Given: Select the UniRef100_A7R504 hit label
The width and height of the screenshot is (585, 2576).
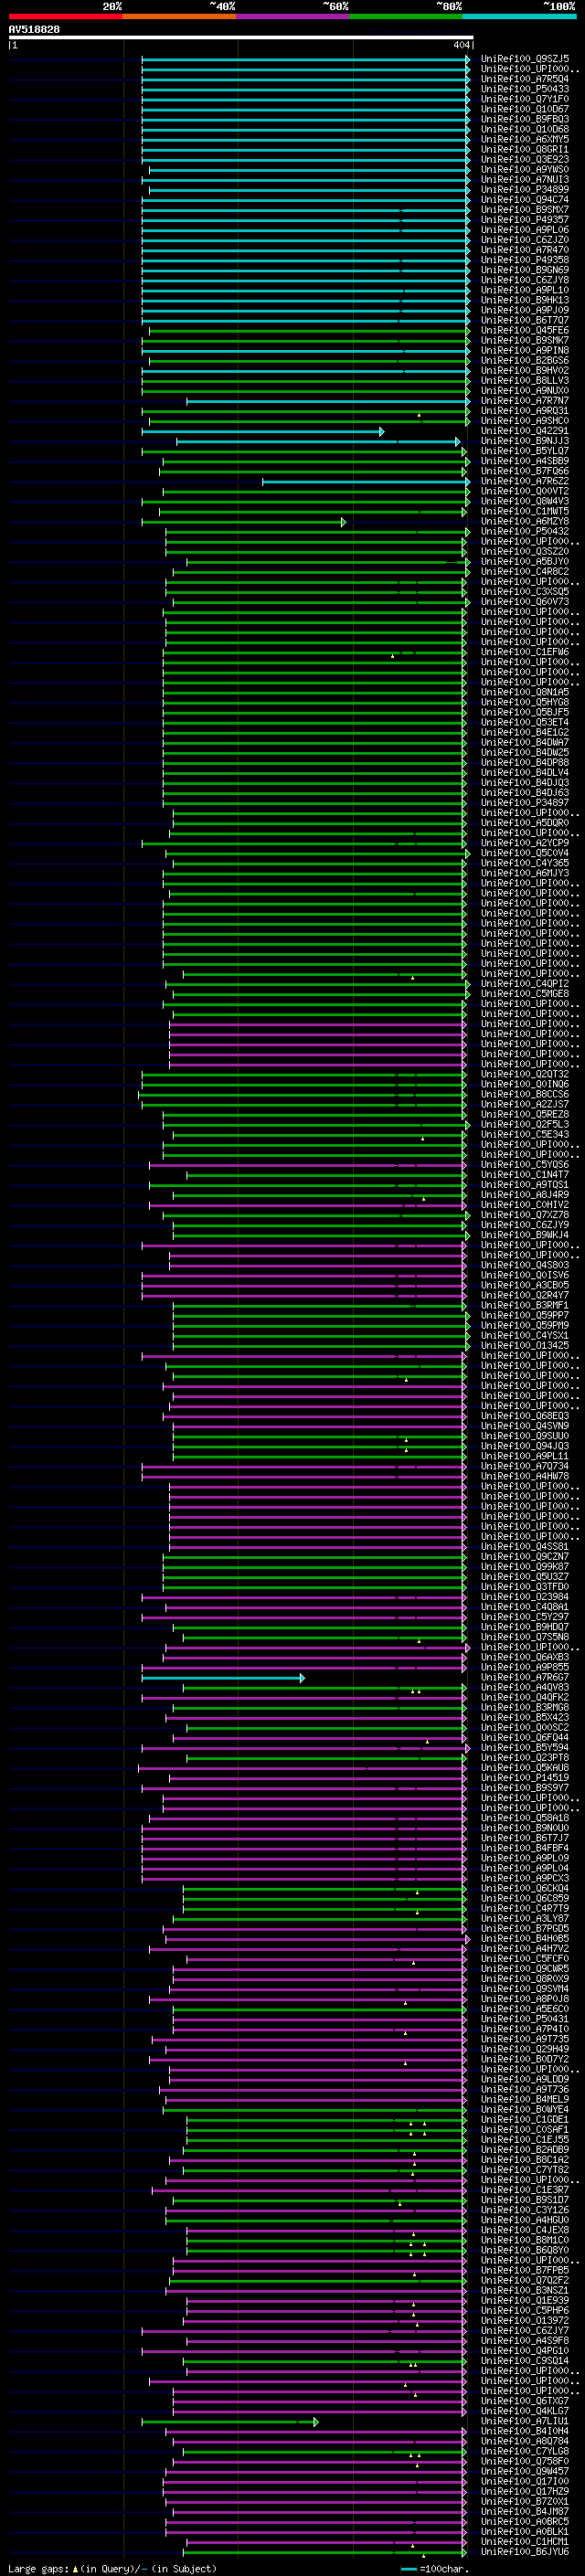Looking at the screenshot, I should 525,79.
